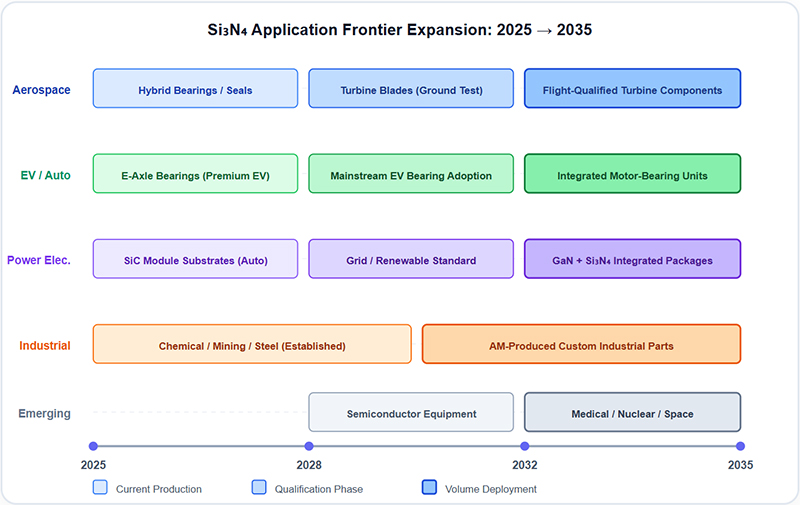Select E-Axle Bearings (Premium EV) box
This screenshot has height=505, width=800.
(x=195, y=173)
